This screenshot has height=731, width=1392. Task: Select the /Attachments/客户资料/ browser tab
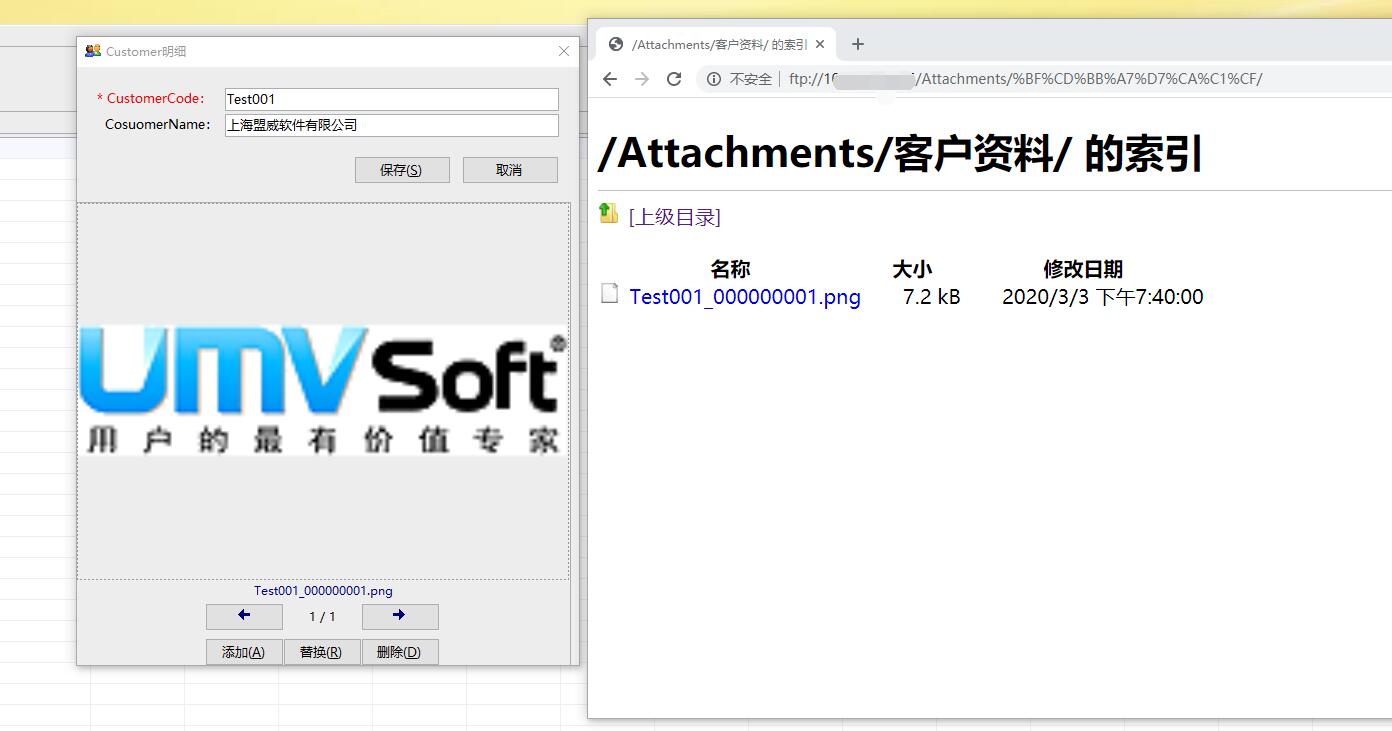[716, 44]
